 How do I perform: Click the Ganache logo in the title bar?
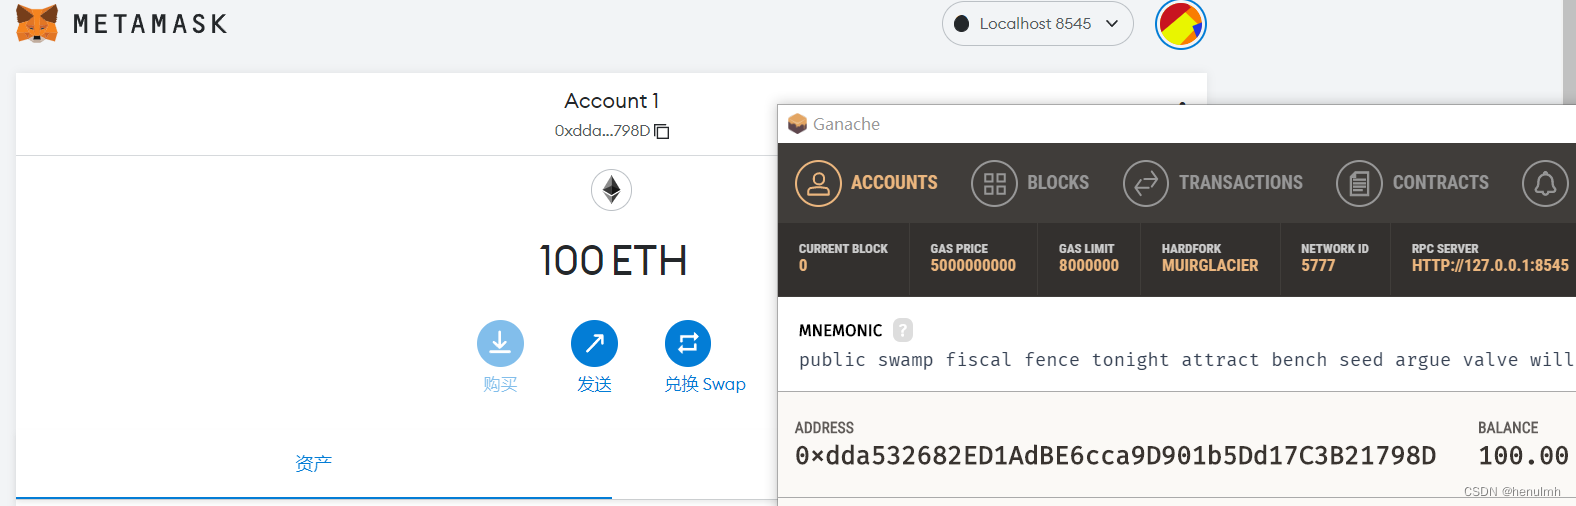(797, 124)
